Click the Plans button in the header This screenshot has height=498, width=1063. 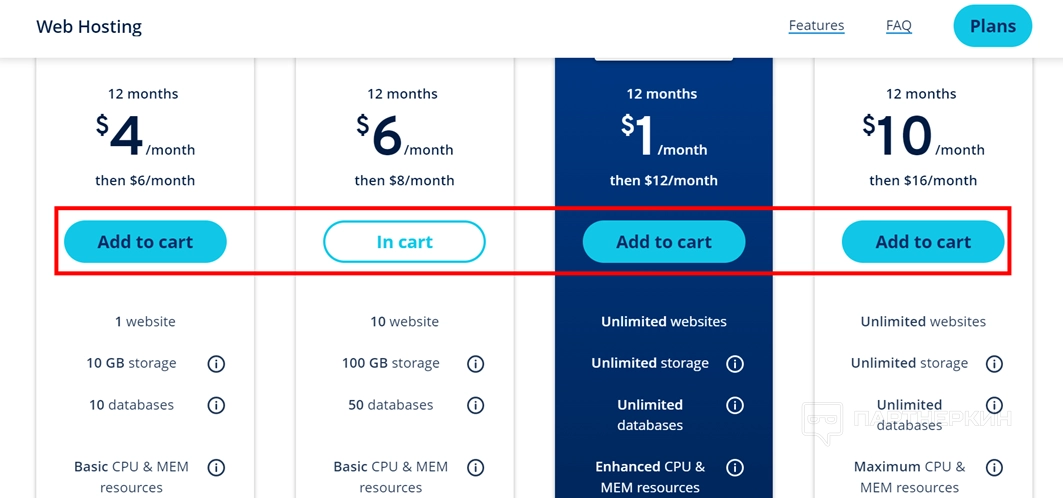pos(992,26)
